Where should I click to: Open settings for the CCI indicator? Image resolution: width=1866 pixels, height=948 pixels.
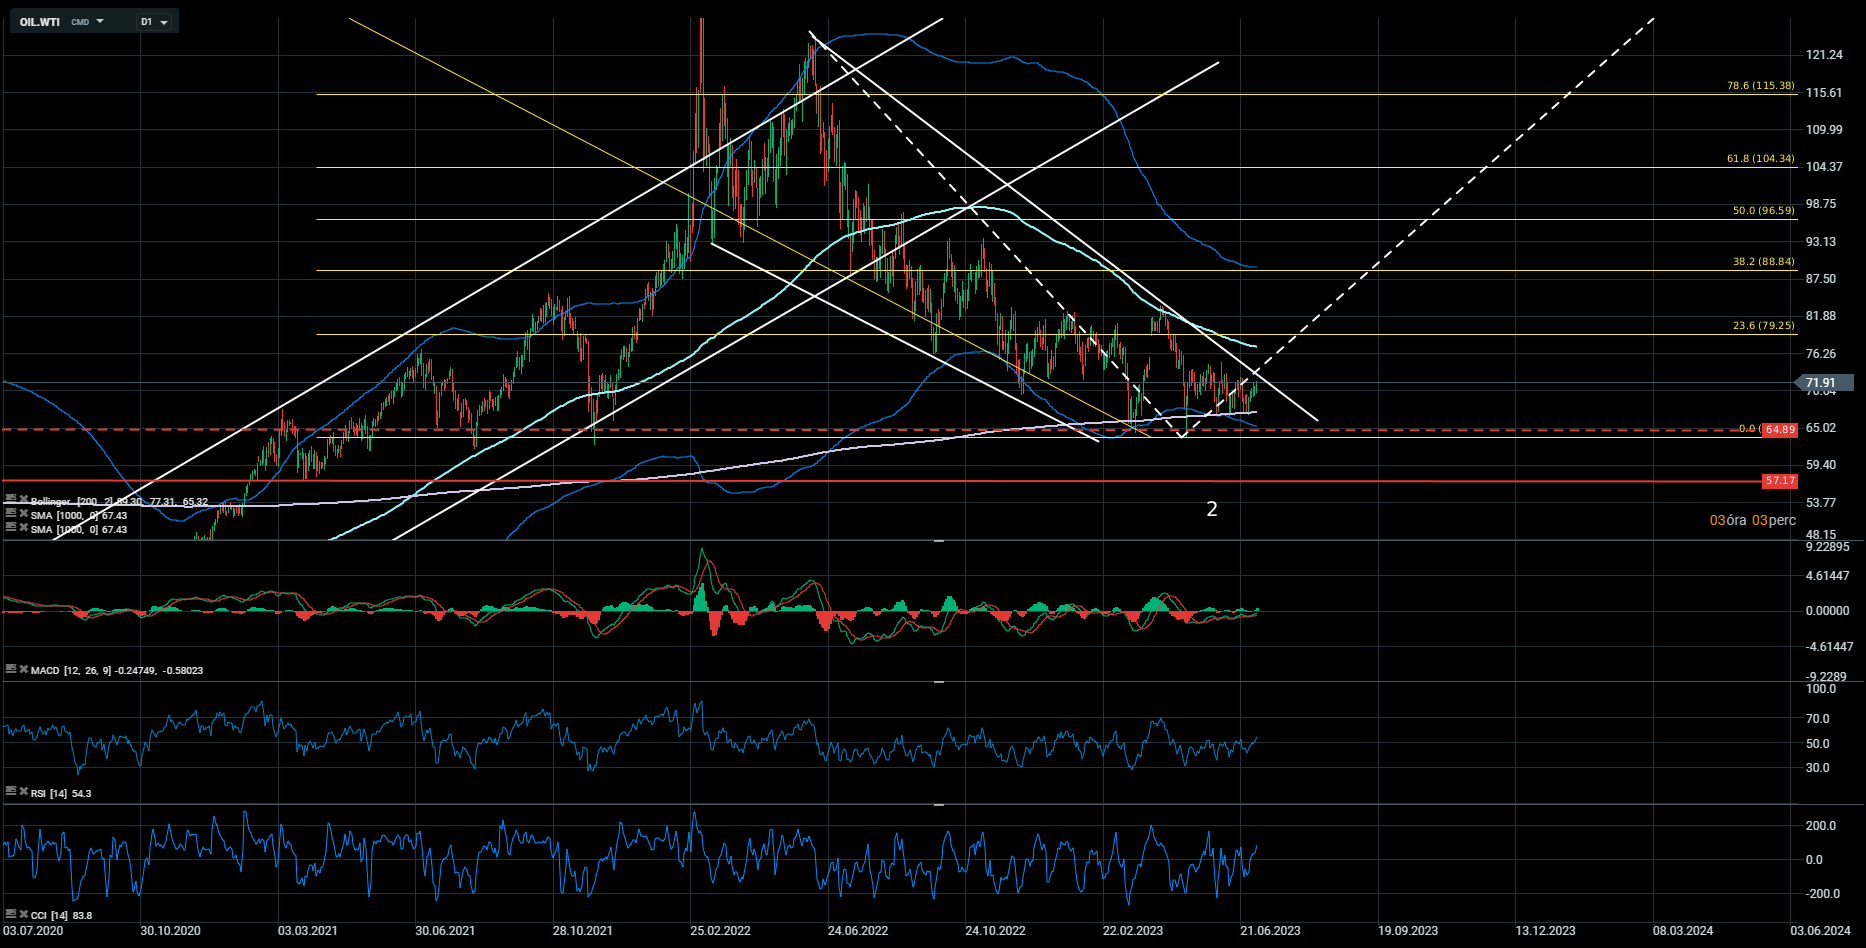(11, 913)
